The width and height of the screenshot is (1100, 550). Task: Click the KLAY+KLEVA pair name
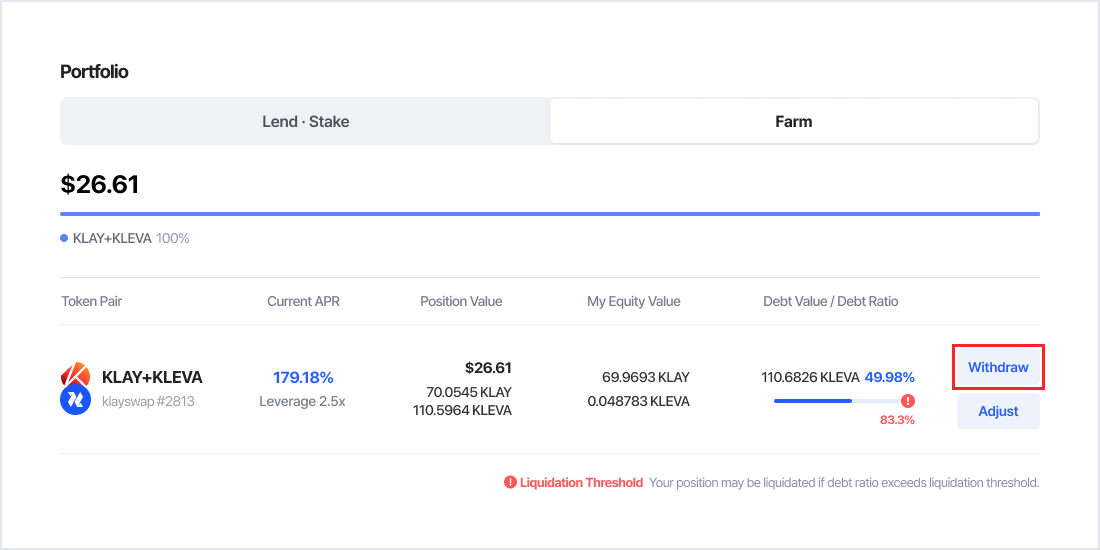pos(152,377)
